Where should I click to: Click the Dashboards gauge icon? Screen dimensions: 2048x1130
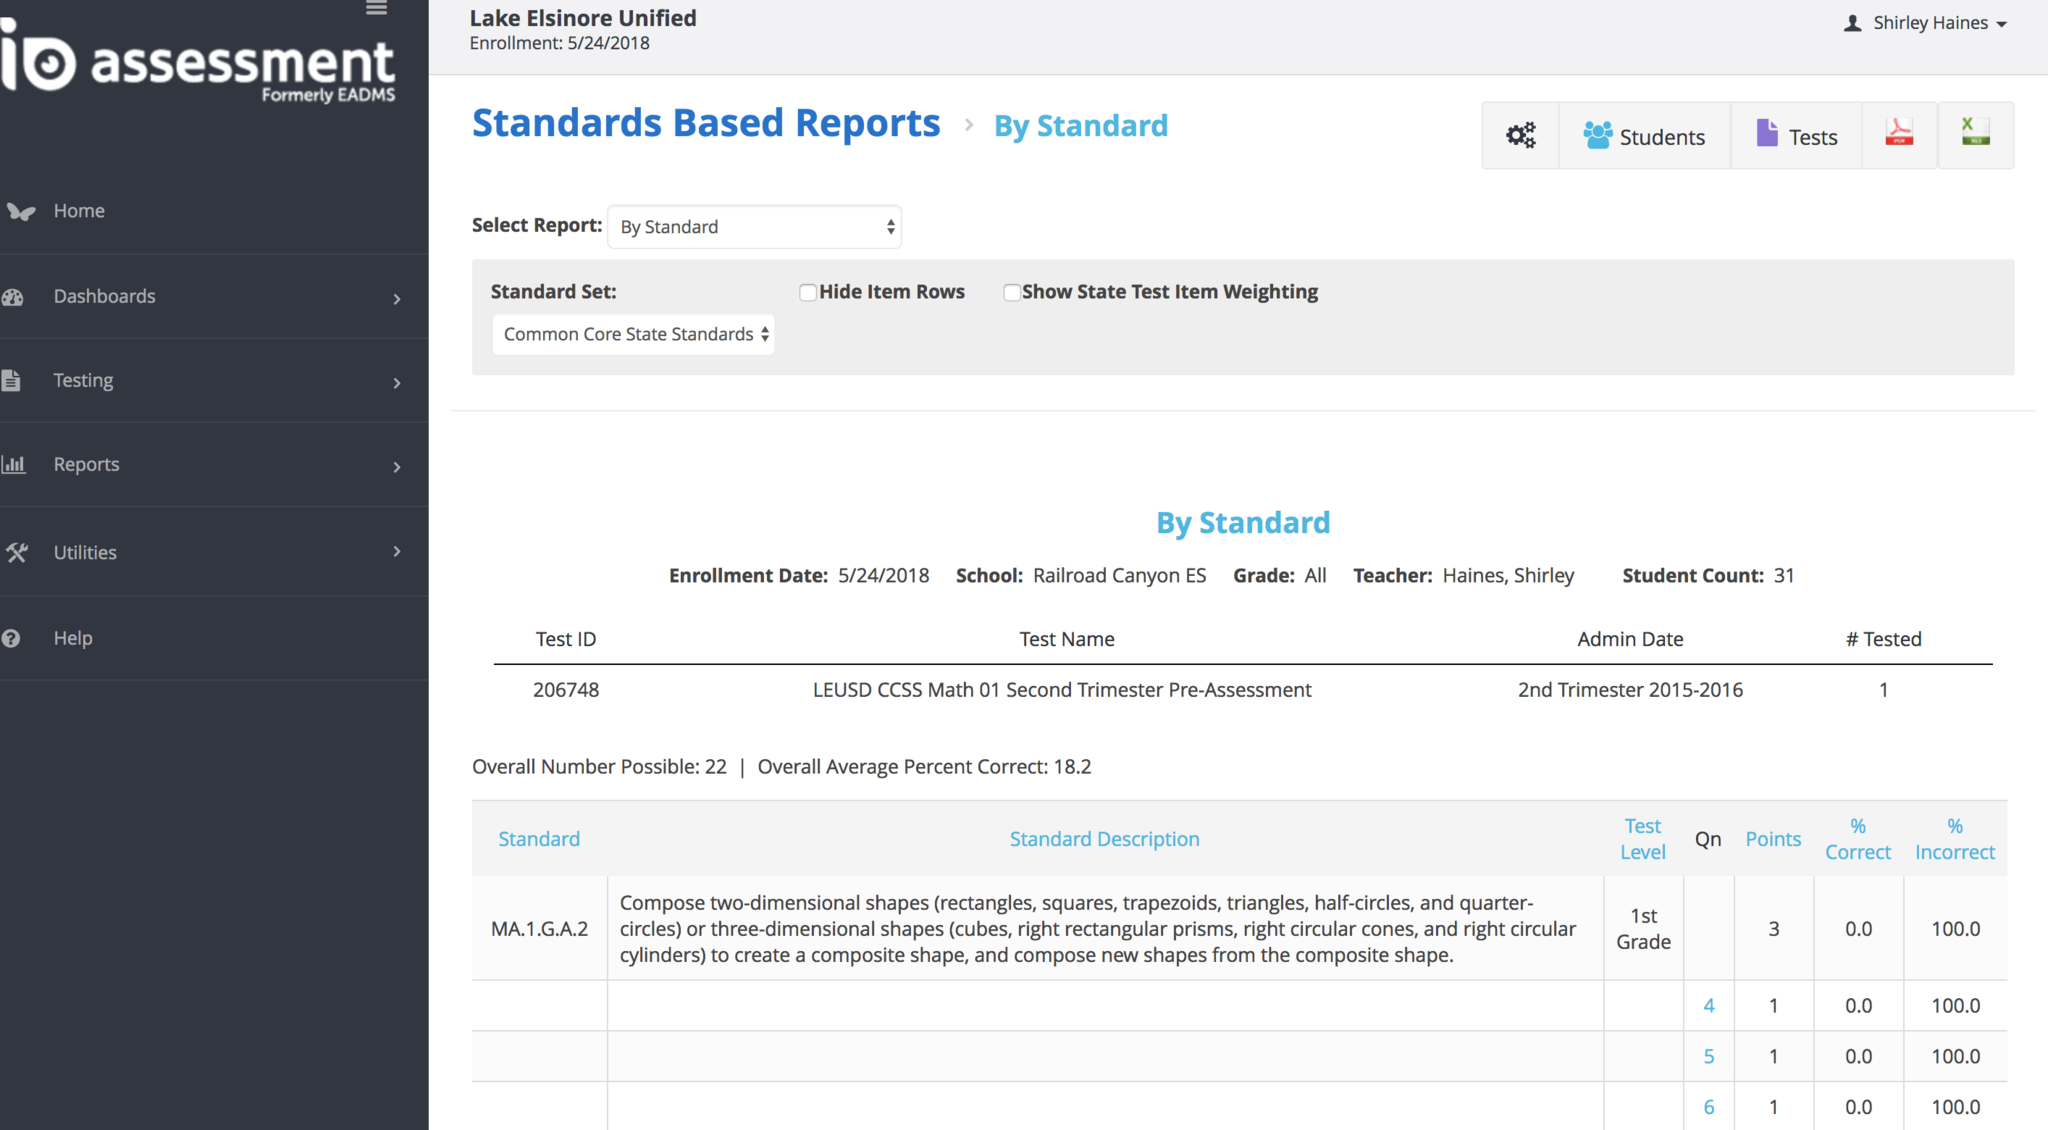(x=14, y=297)
